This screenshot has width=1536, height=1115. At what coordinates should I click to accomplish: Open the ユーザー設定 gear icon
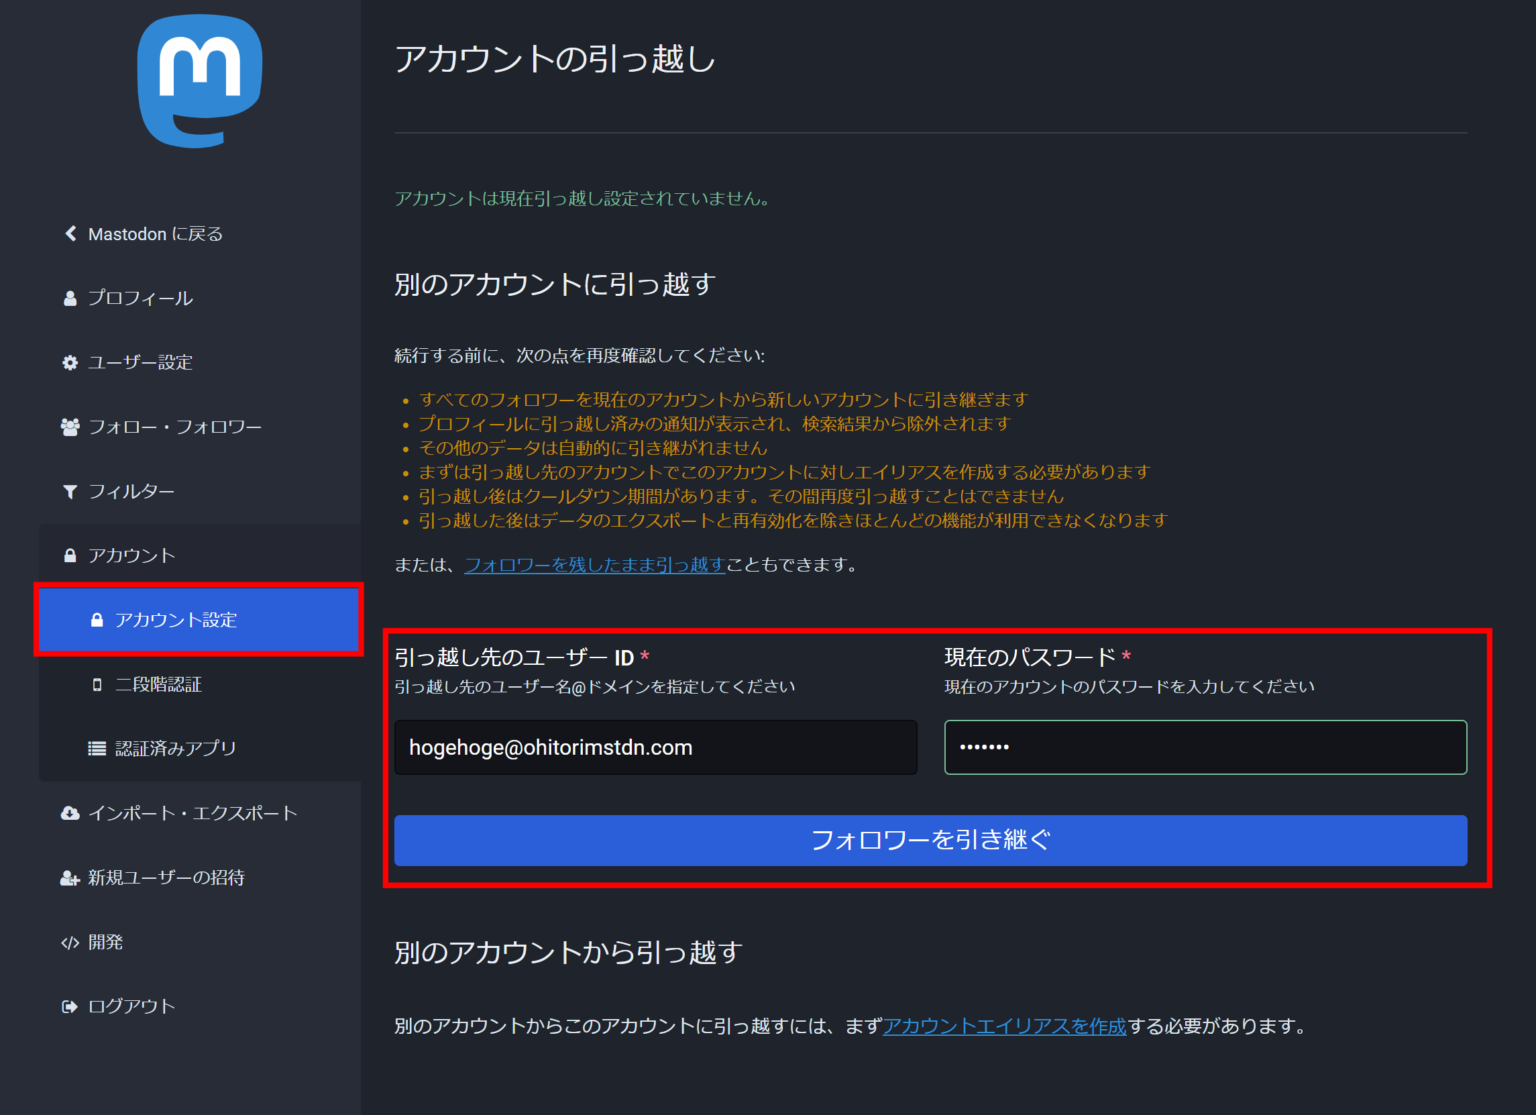[69, 362]
